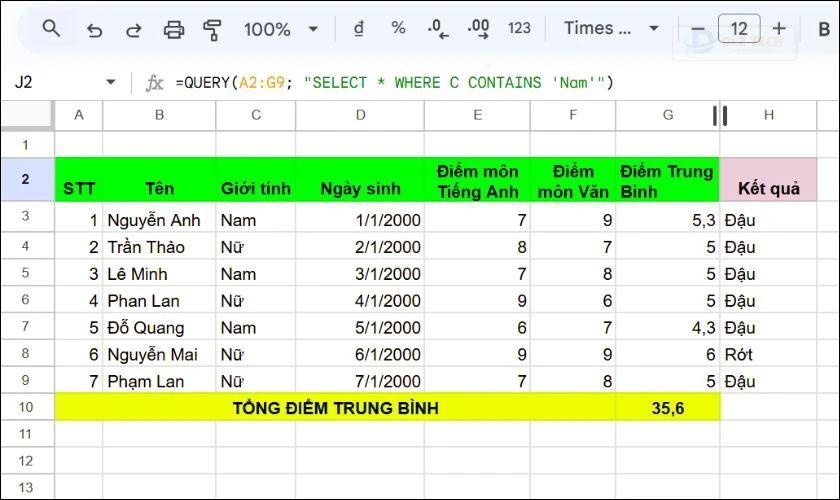Open the 123 more formats menu
840x500 pixels.
519,28
